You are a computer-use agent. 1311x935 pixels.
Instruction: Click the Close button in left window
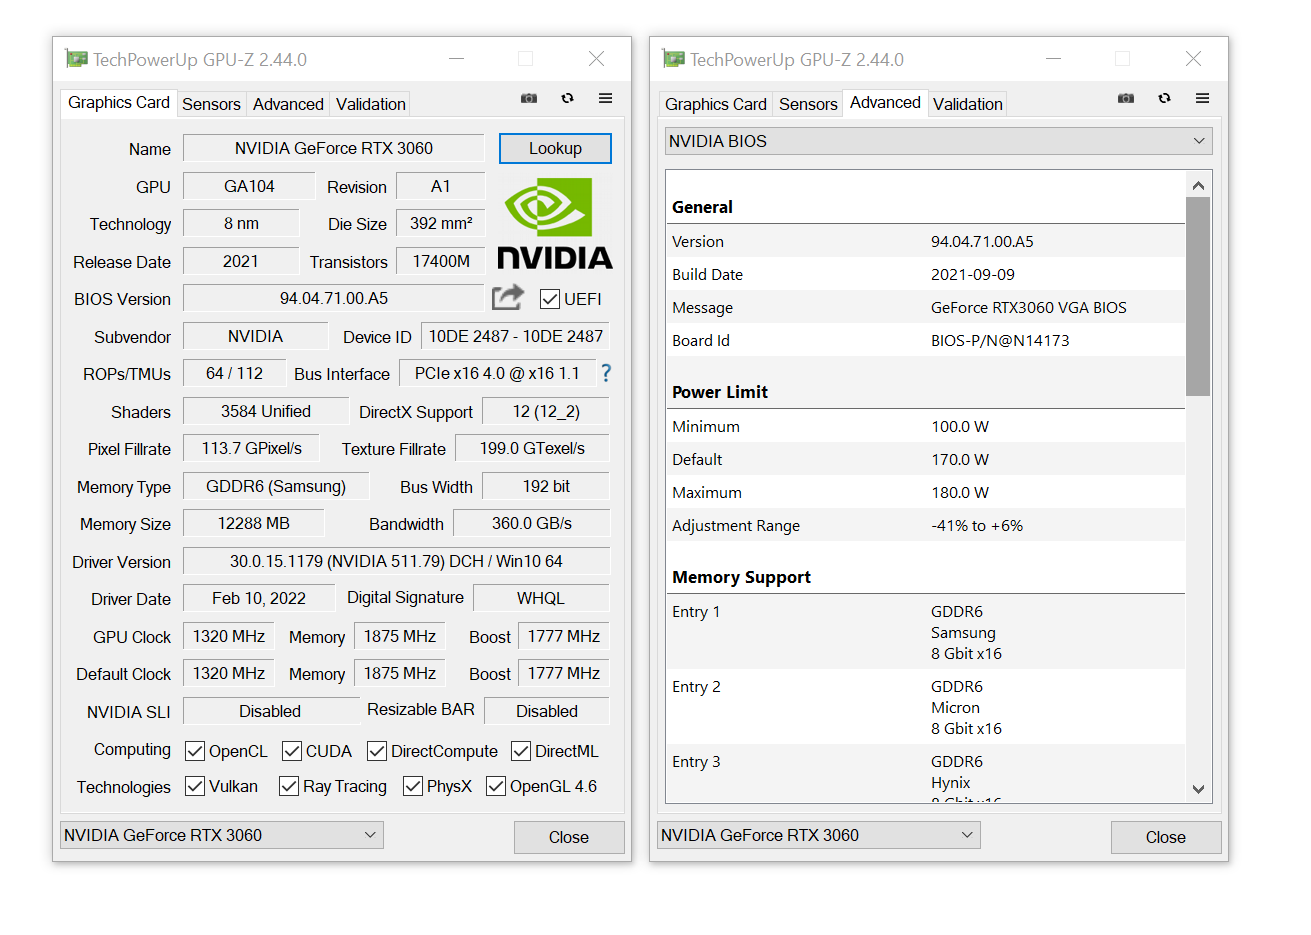point(568,837)
